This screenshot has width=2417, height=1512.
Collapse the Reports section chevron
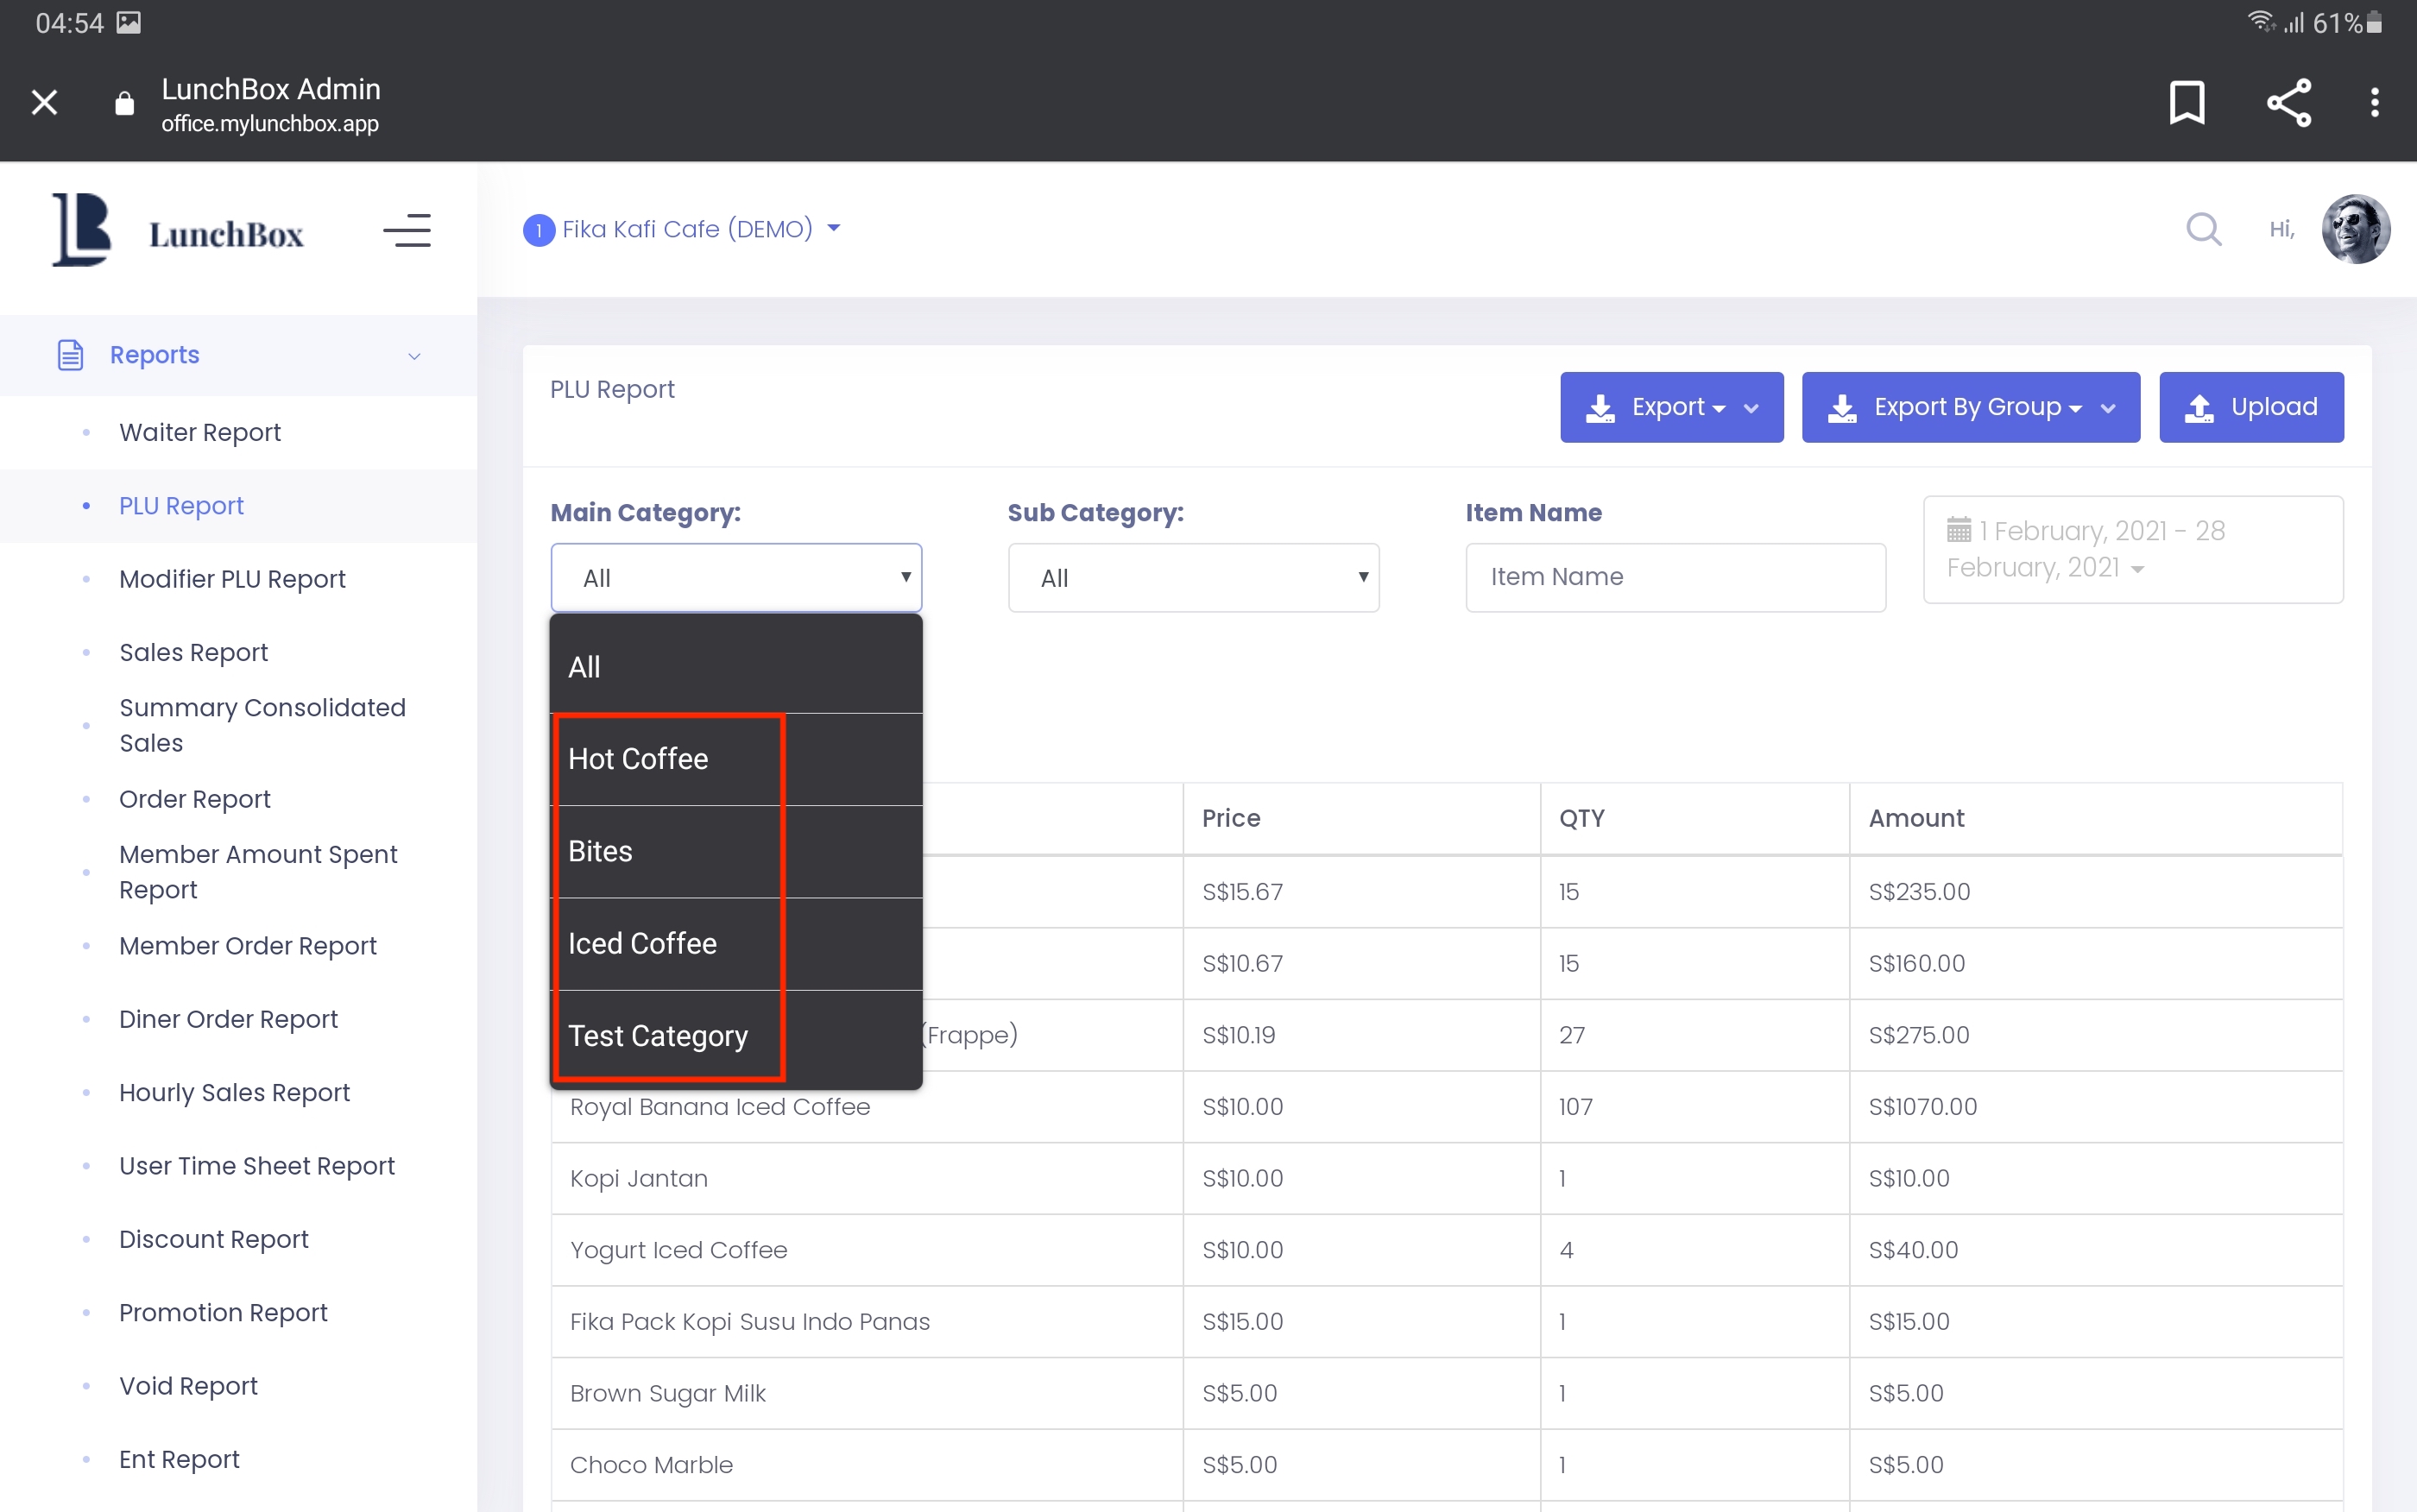point(414,356)
